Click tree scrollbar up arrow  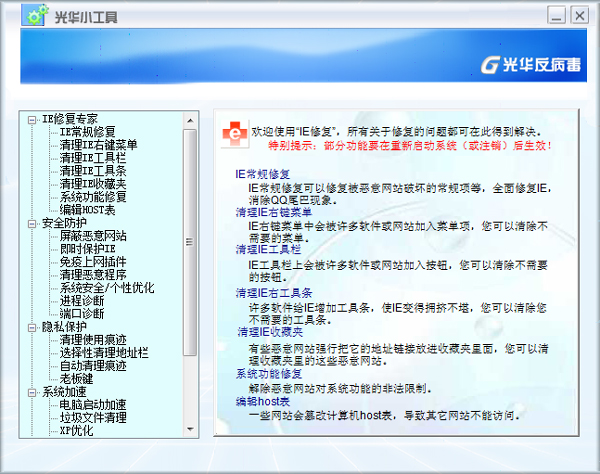(x=190, y=121)
